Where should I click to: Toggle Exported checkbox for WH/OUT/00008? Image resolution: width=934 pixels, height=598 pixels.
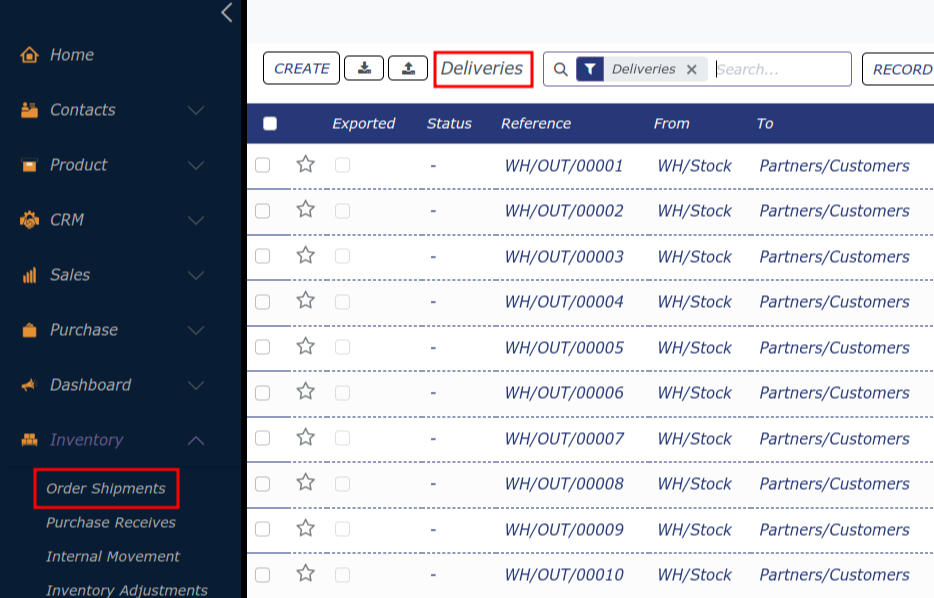pyautogui.click(x=343, y=484)
